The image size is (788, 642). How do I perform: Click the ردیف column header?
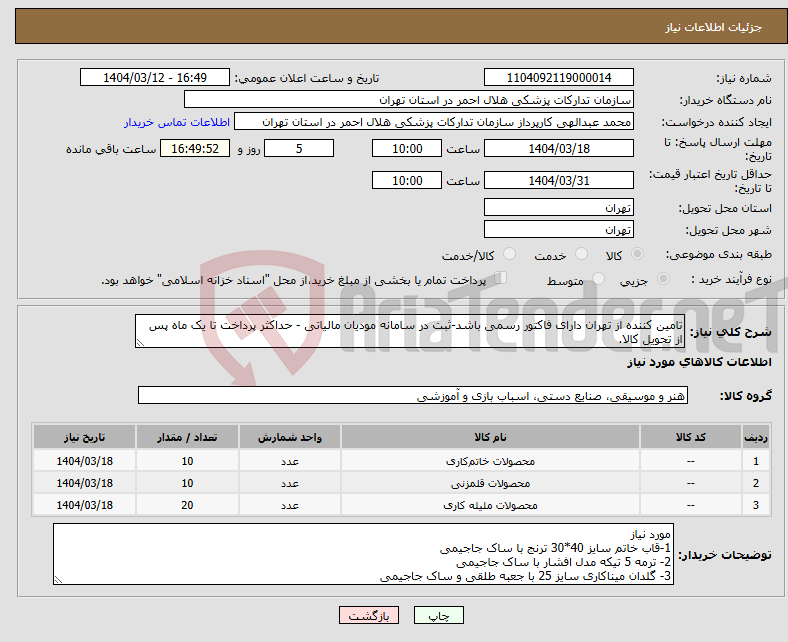coord(756,436)
